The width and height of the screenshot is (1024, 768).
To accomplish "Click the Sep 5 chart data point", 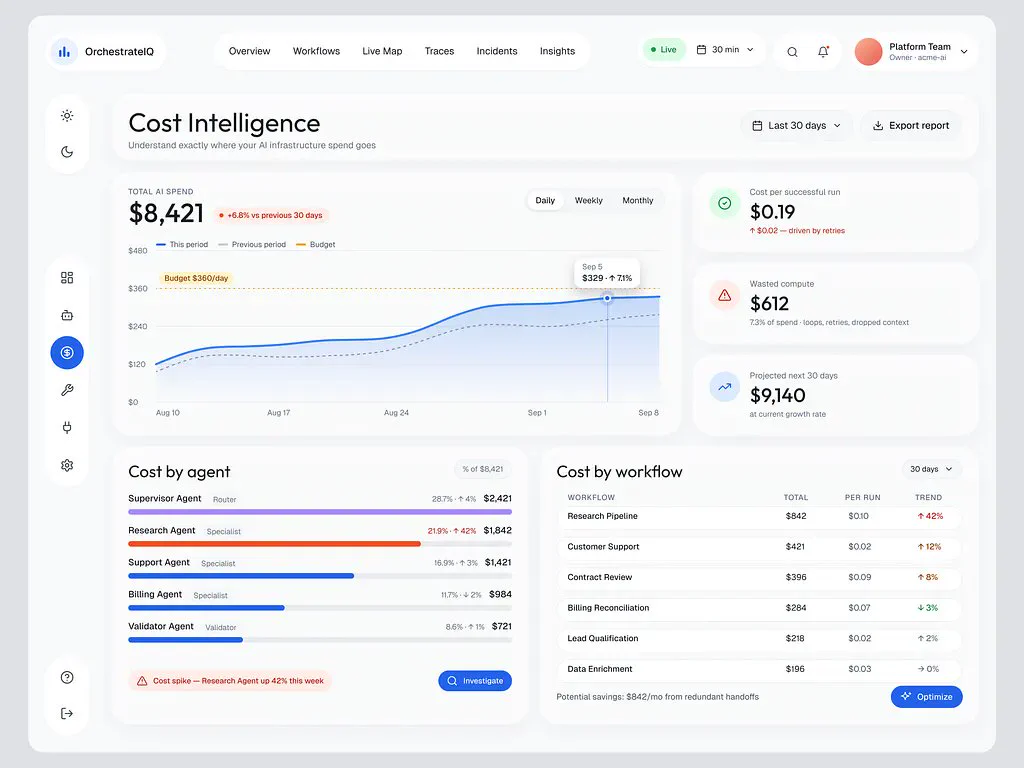I will click(x=607, y=298).
